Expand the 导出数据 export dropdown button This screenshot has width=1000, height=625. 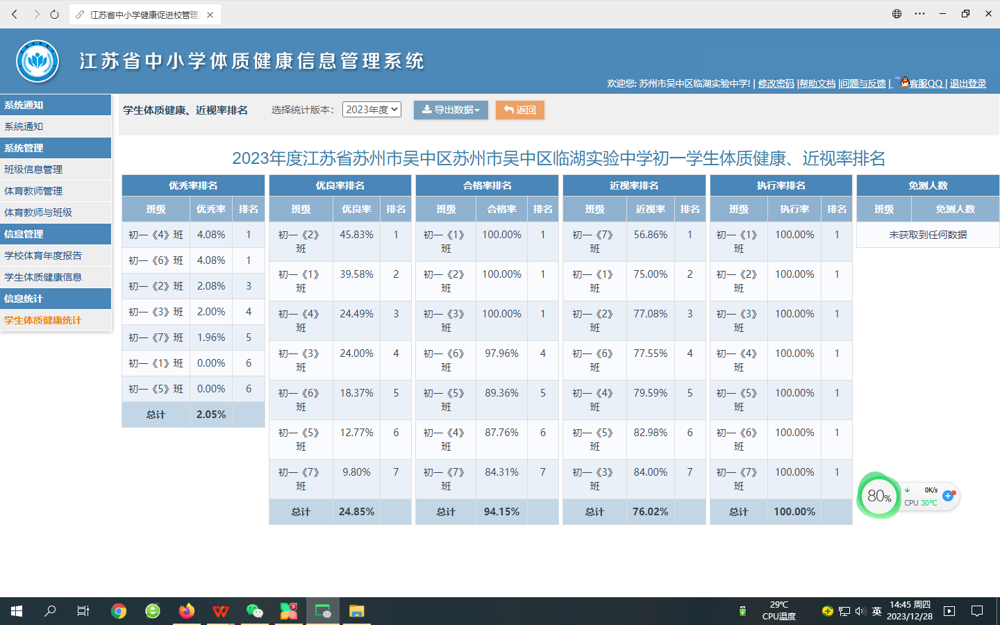[451, 110]
